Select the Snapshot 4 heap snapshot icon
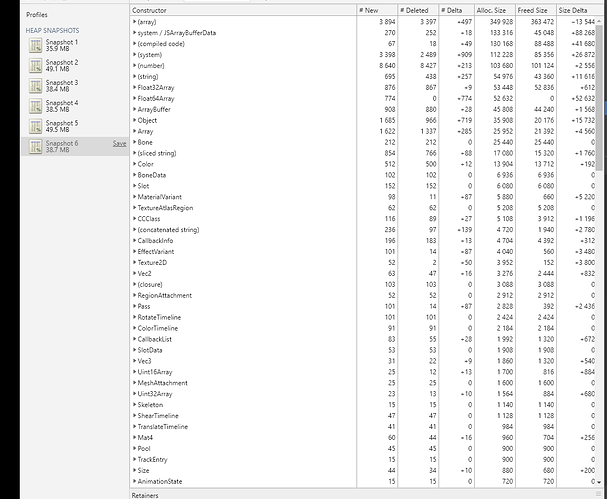Image resolution: width=607 pixels, height=499 pixels. coord(35,106)
